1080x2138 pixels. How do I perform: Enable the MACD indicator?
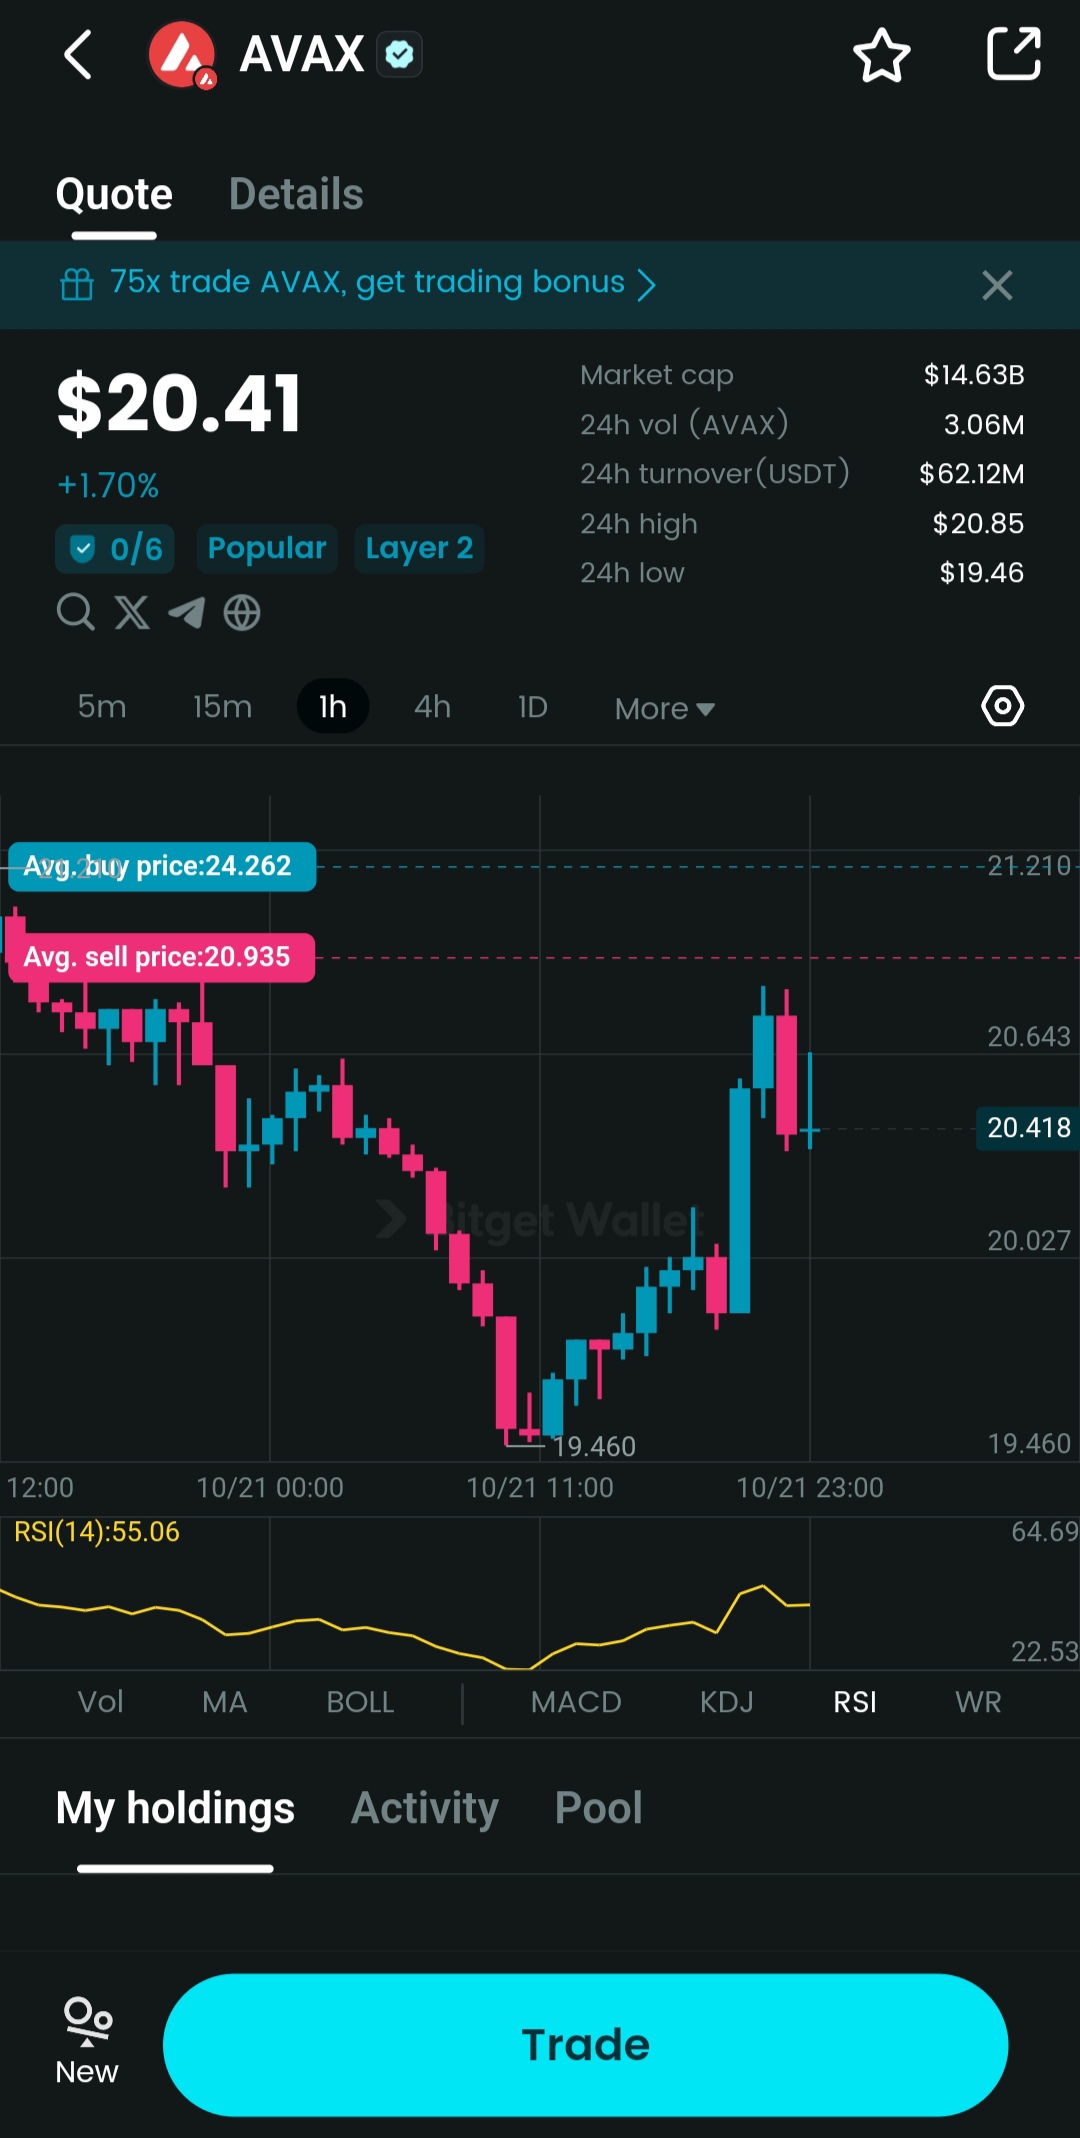(x=576, y=1702)
